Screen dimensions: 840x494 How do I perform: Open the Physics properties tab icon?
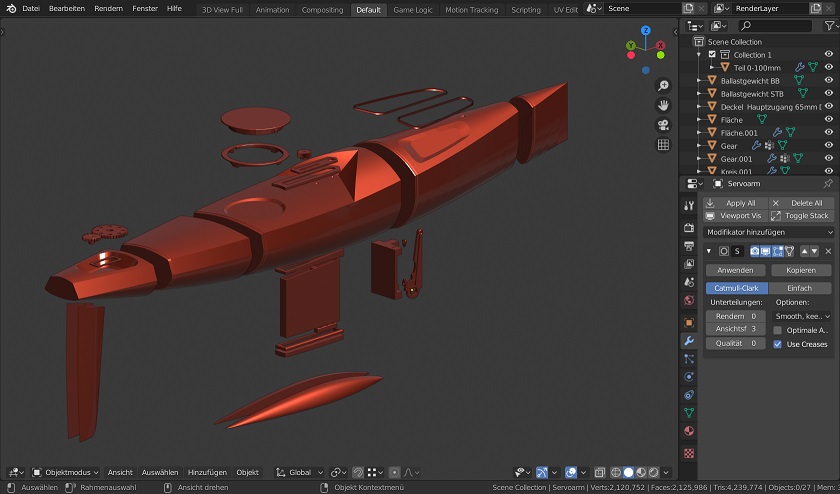(689, 377)
